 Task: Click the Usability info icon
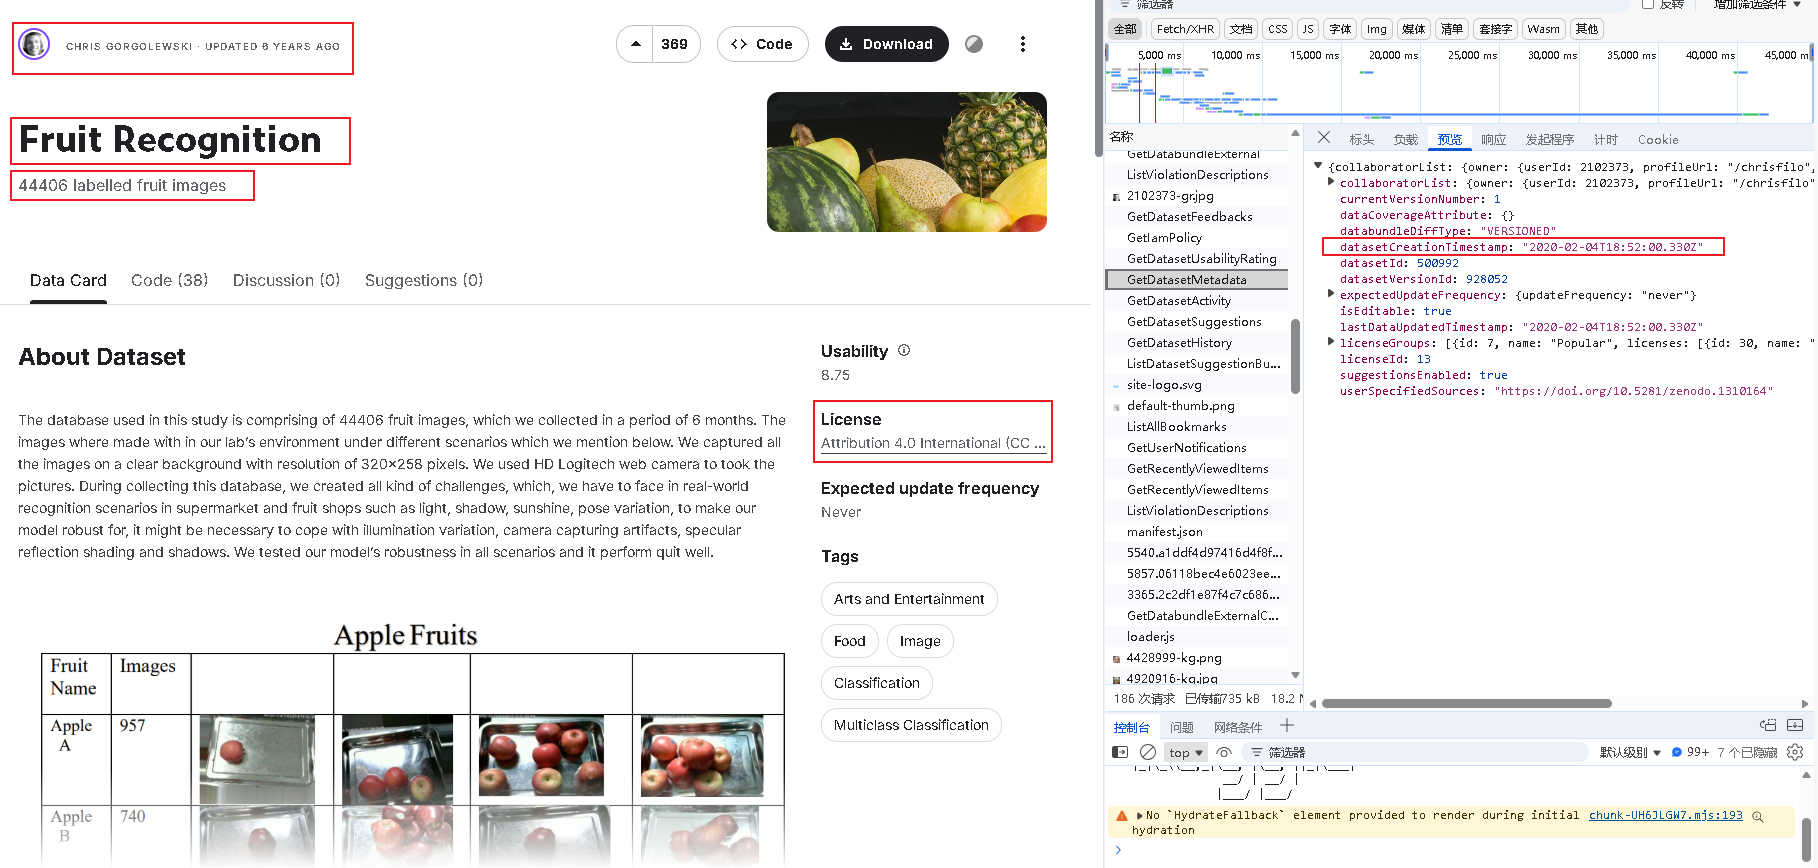click(904, 350)
